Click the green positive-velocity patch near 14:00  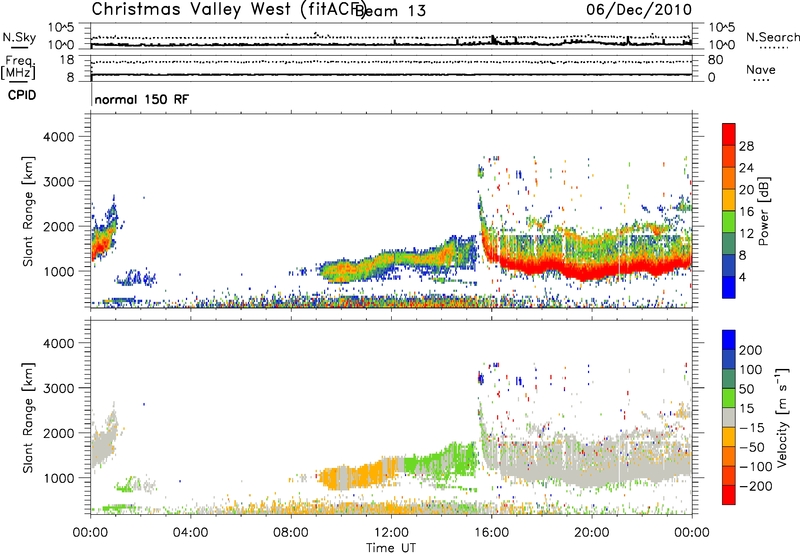(x=441, y=459)
